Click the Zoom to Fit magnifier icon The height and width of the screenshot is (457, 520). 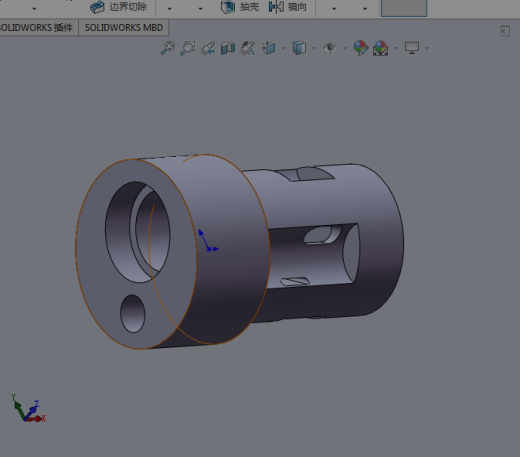(168, 48)
